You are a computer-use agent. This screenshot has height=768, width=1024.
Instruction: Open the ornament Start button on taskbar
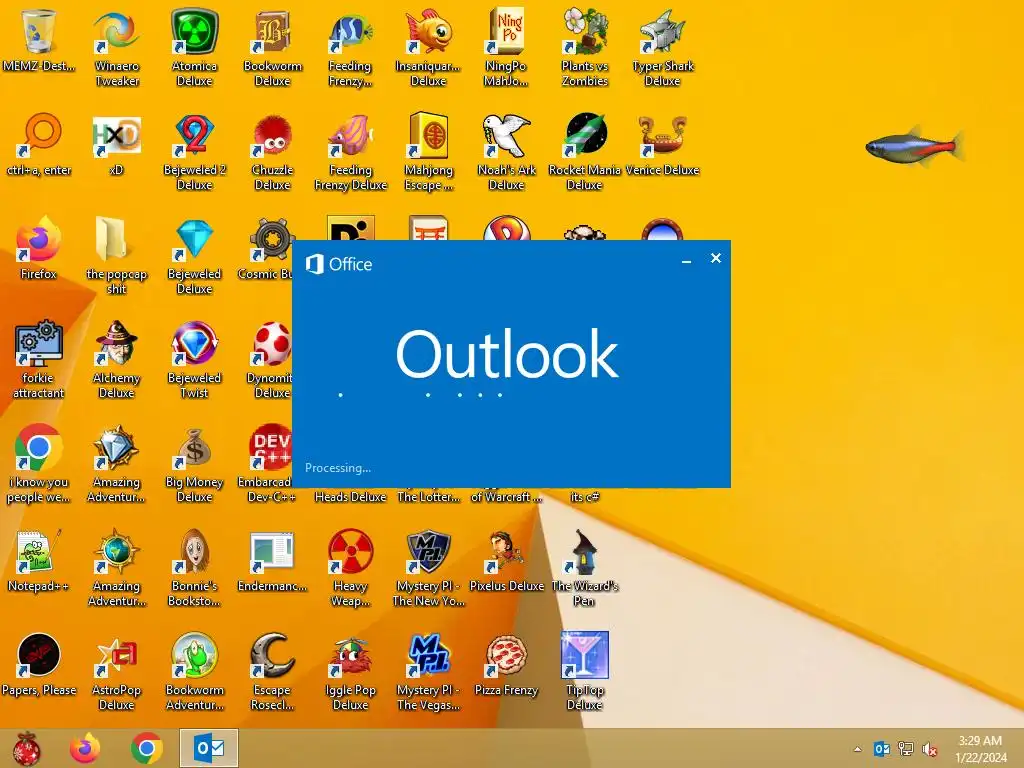click(x=26, y=748)
